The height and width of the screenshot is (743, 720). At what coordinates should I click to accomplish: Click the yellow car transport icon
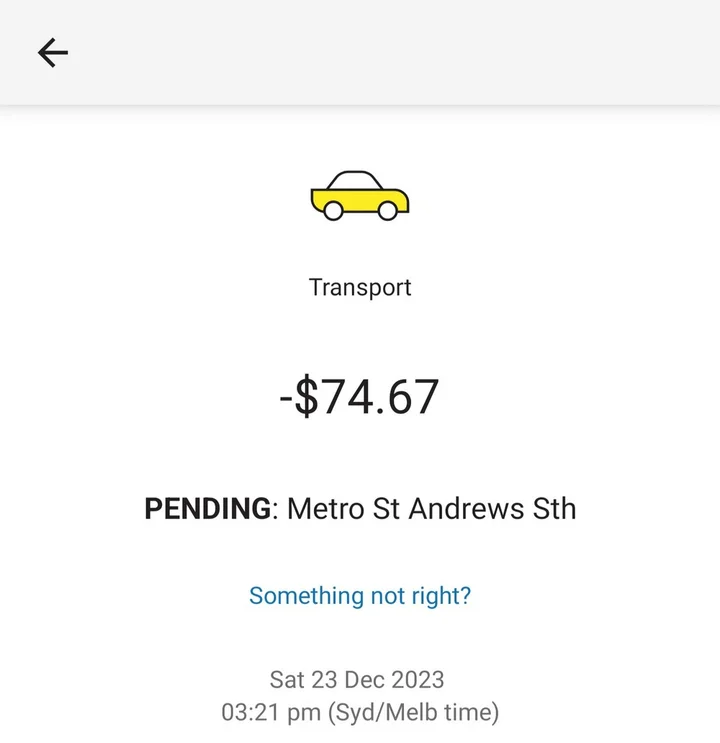click(360, 195)
